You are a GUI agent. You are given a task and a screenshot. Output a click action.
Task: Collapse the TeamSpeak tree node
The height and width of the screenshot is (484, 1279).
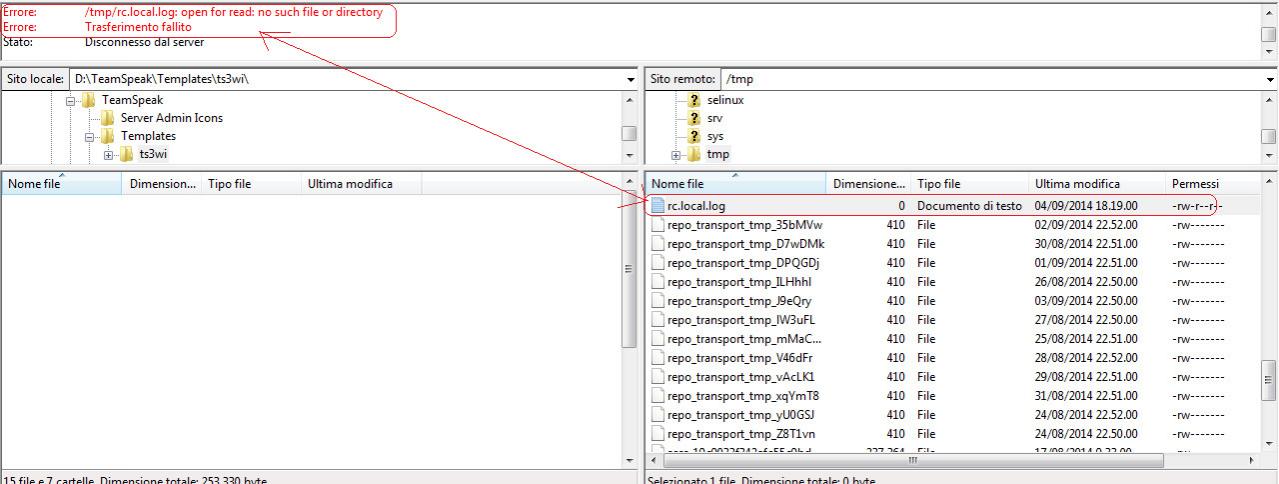pyautogui.click(x=71, y=100)
